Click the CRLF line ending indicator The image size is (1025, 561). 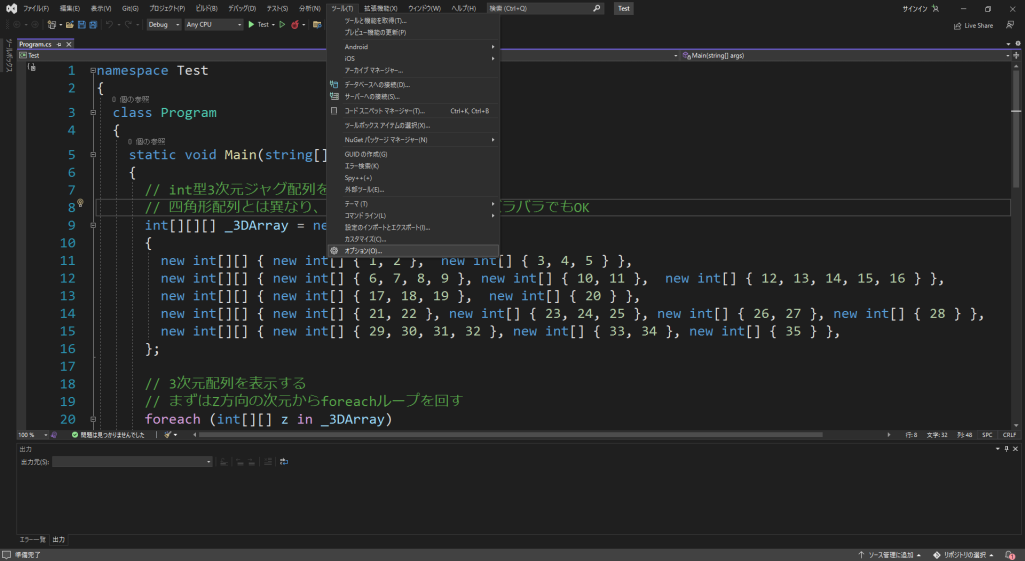tap(1009, 435)
